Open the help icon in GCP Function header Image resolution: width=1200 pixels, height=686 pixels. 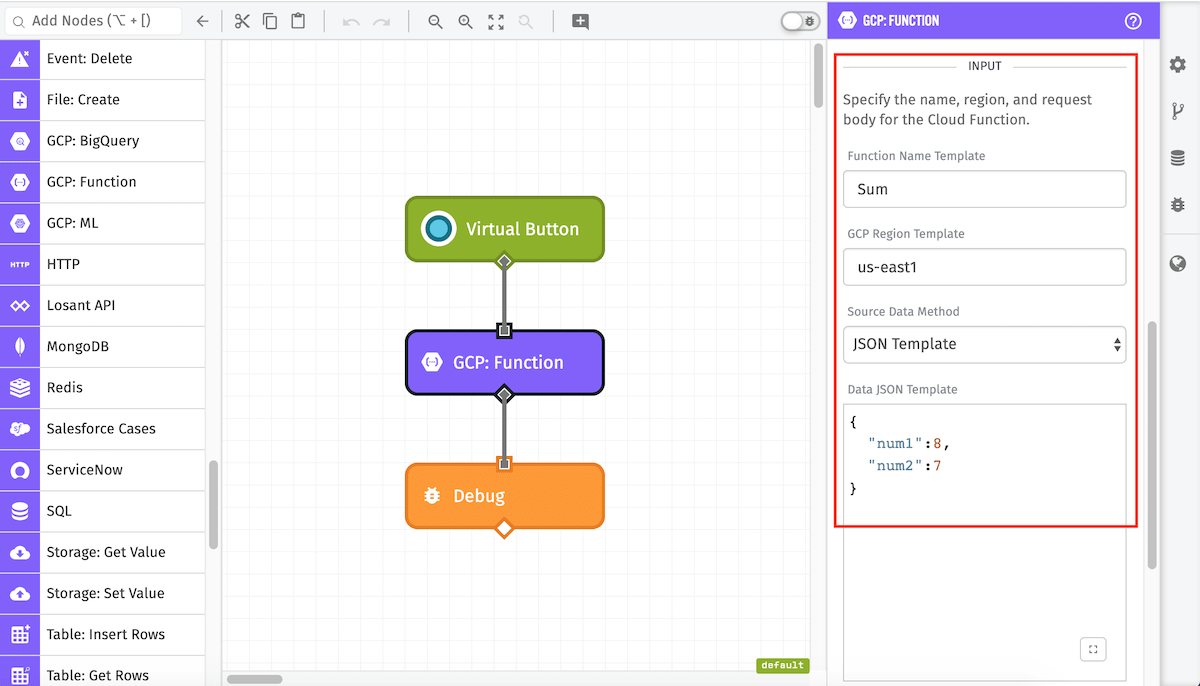pyautogui.click(x=1133, y=21)
